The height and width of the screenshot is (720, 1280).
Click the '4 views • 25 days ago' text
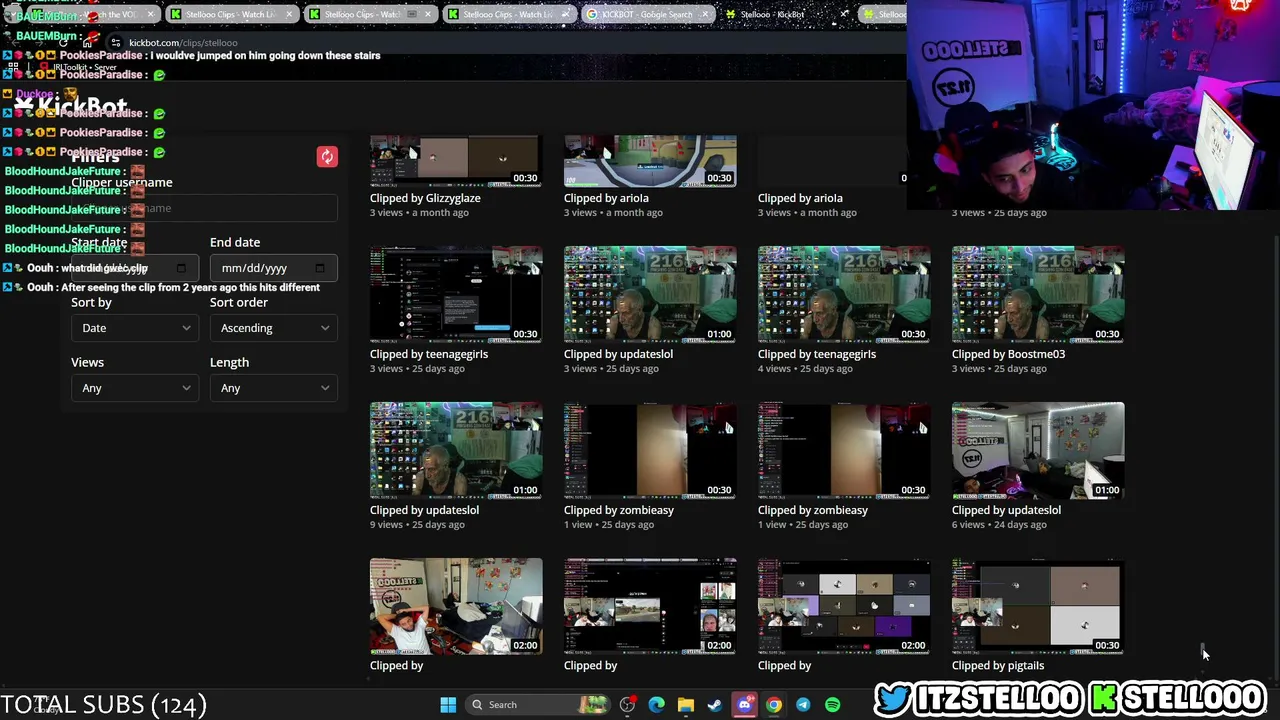(805, 368)
